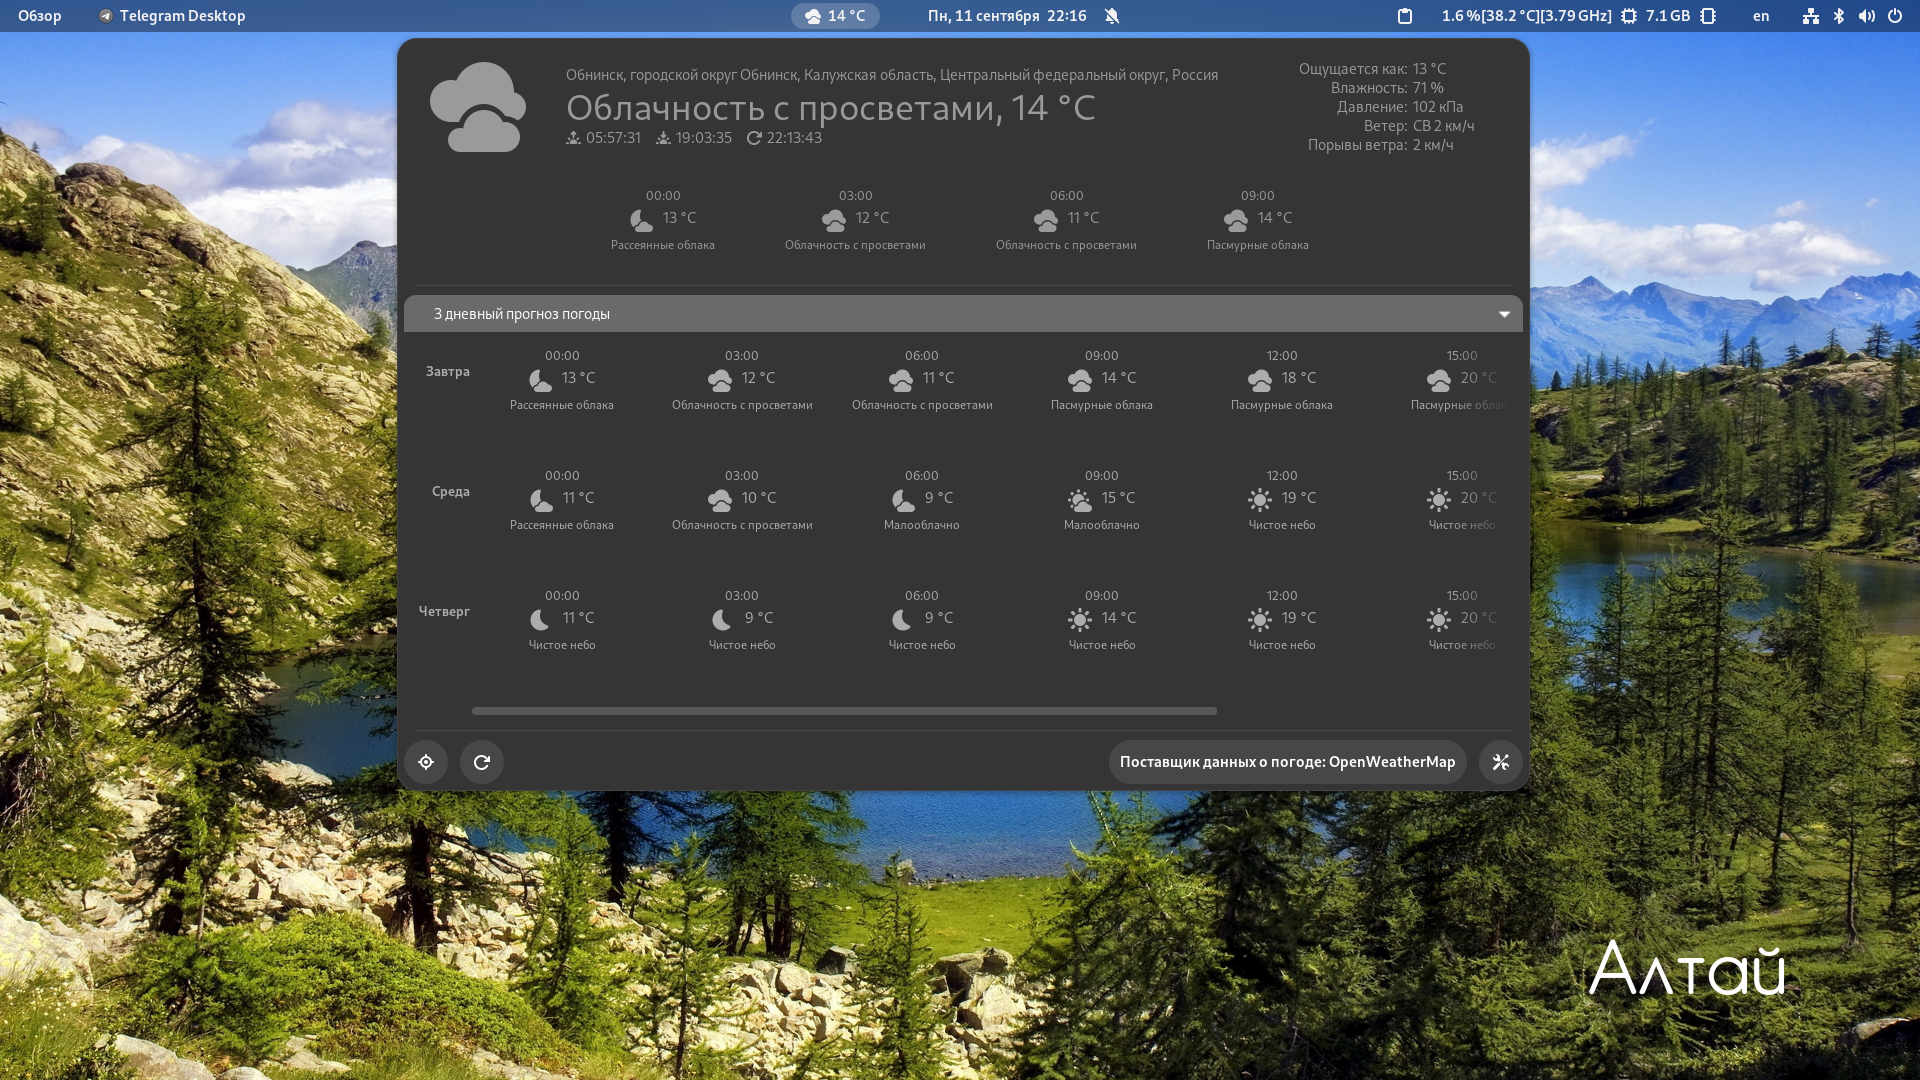Collapse the 3 дневный прогноз погоды section
This screenshot has width=1920, height=1080.
pos(963,314)
